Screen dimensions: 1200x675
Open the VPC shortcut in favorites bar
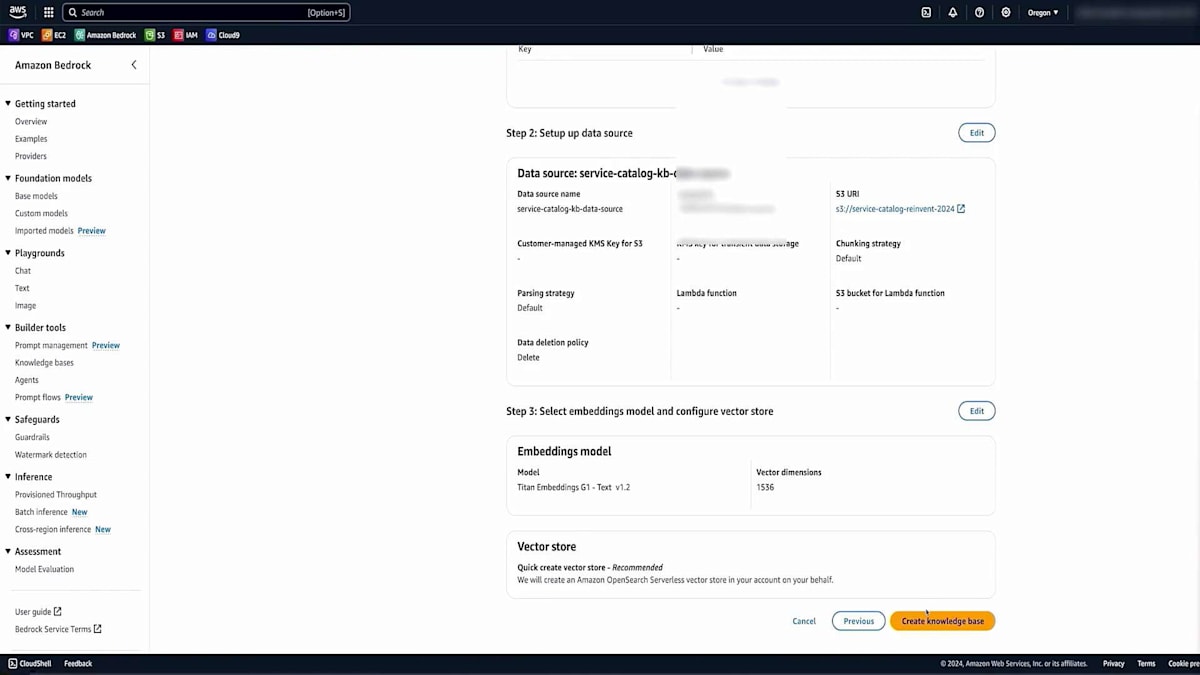point(21,35)
